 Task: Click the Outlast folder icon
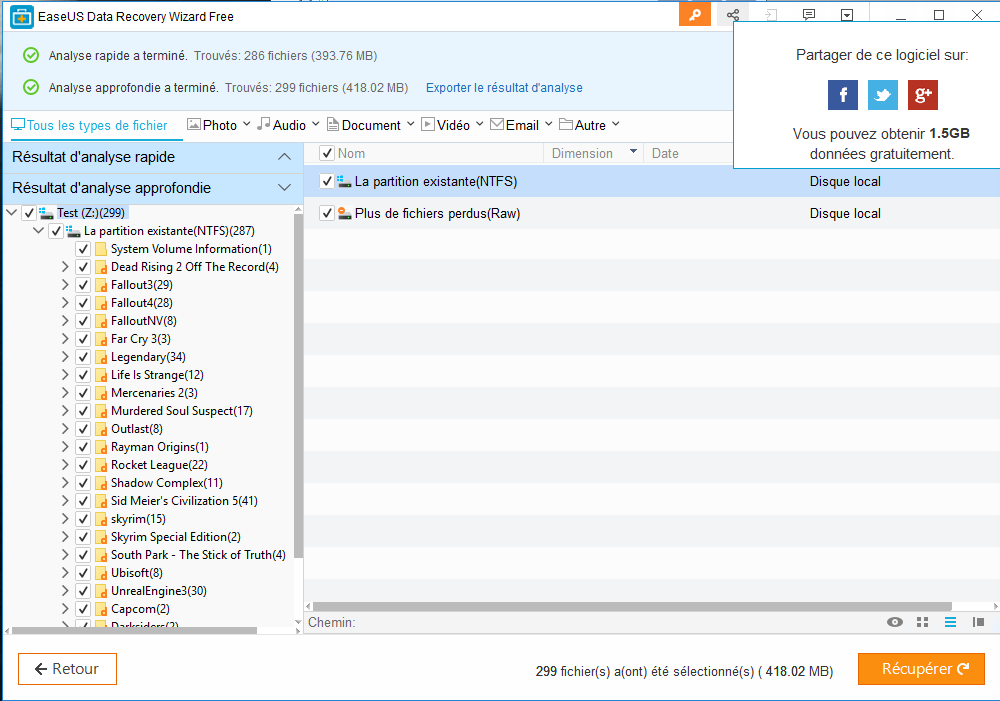101,429
